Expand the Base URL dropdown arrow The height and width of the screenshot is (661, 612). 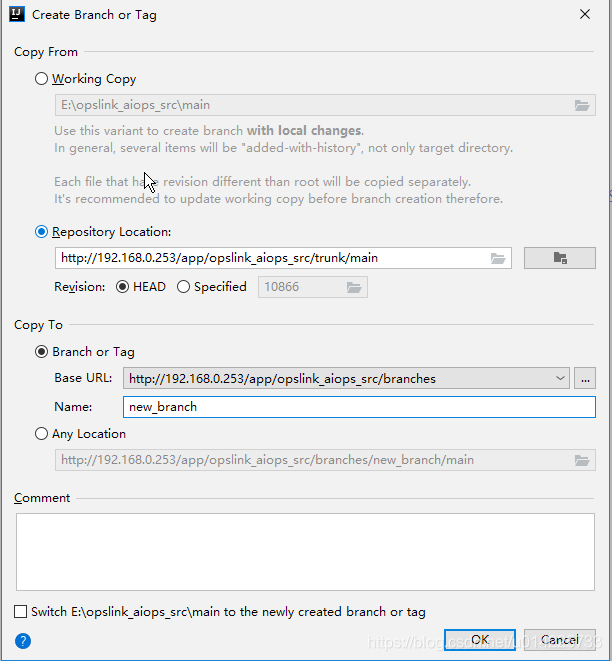click(x=560, y=379)
